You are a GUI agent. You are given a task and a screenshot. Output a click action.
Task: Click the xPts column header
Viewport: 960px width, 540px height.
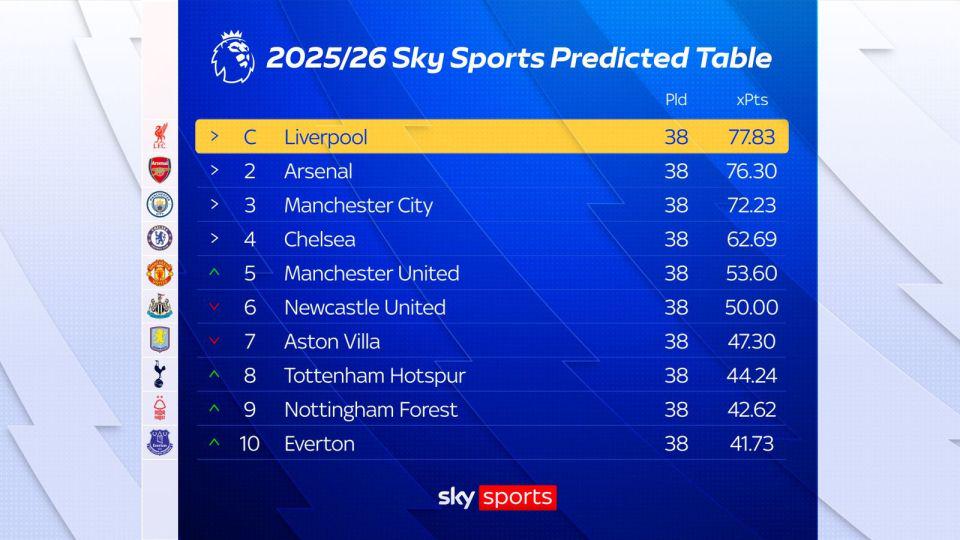751,100
